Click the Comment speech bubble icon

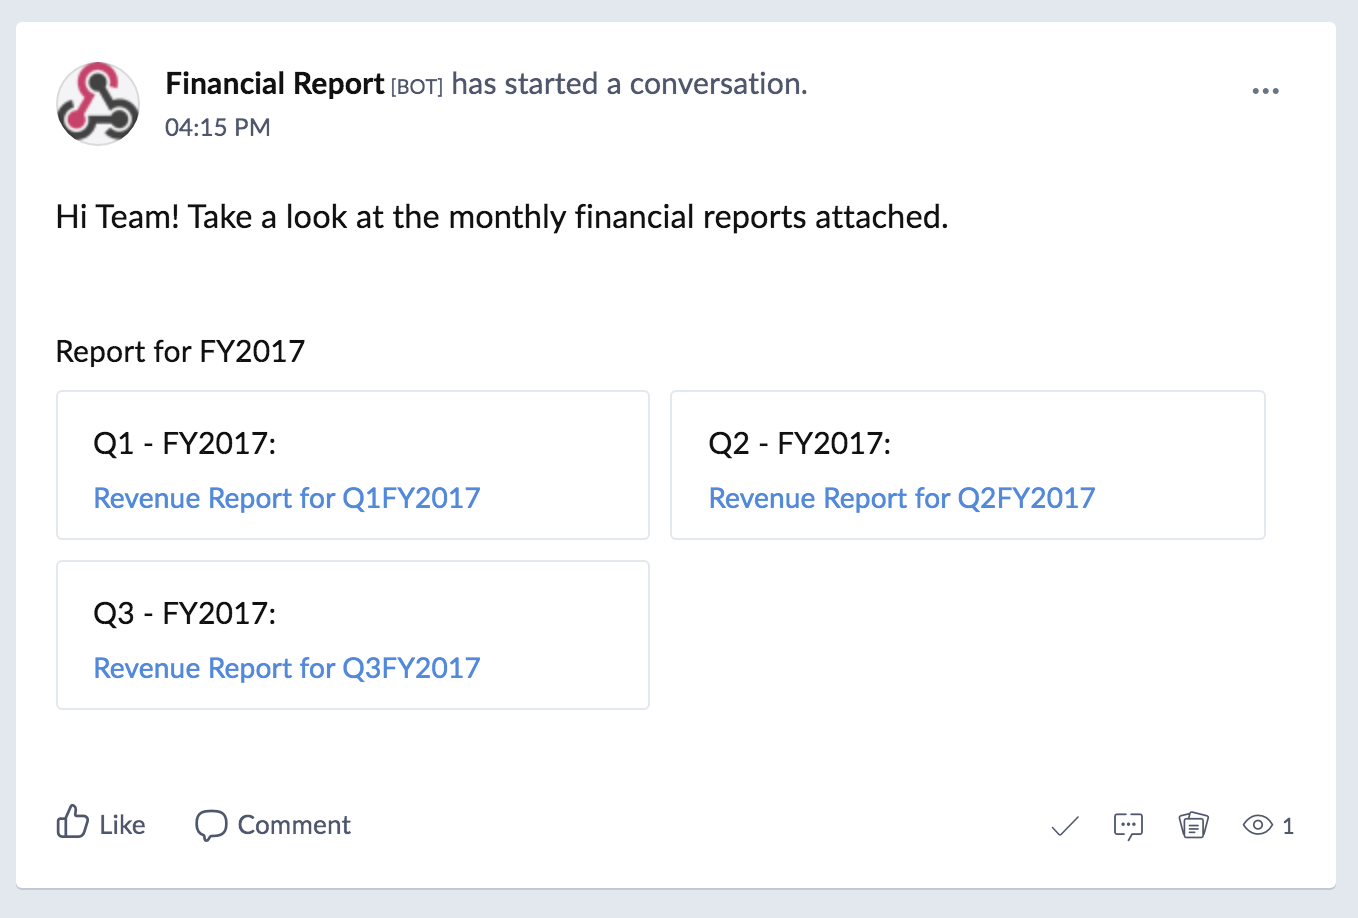point(211,825)
